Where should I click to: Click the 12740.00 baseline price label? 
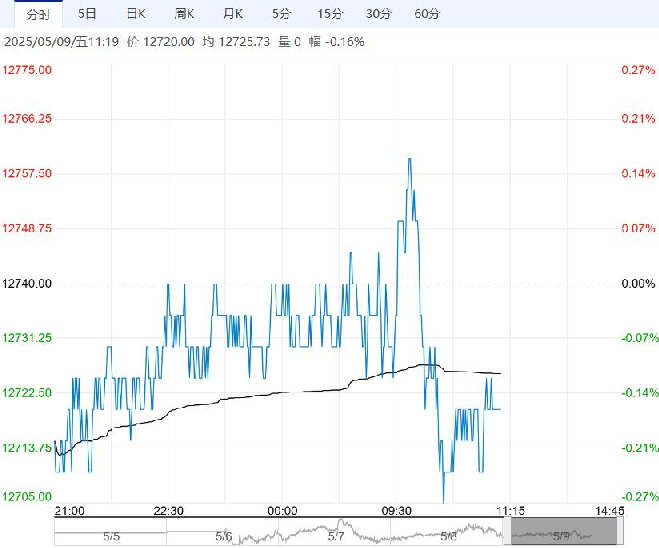pyautogui.click(x=27, y=284)
